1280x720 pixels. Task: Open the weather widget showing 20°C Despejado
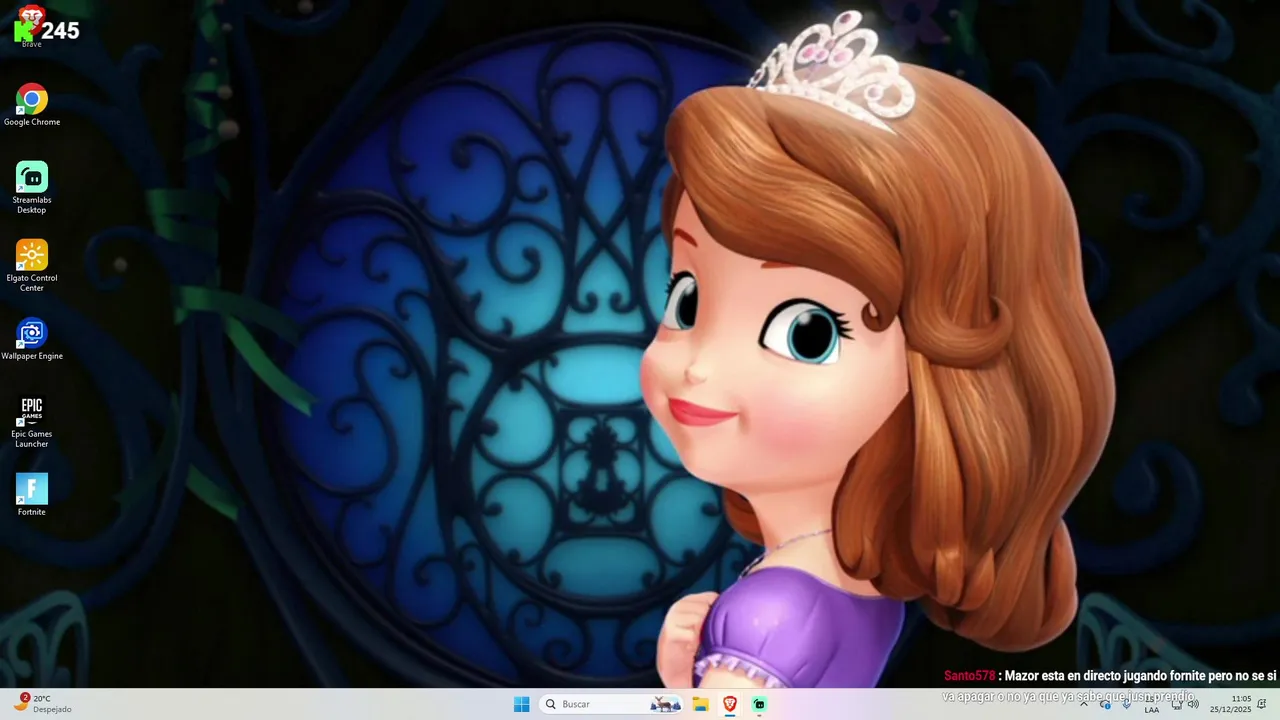pos(42,704)
